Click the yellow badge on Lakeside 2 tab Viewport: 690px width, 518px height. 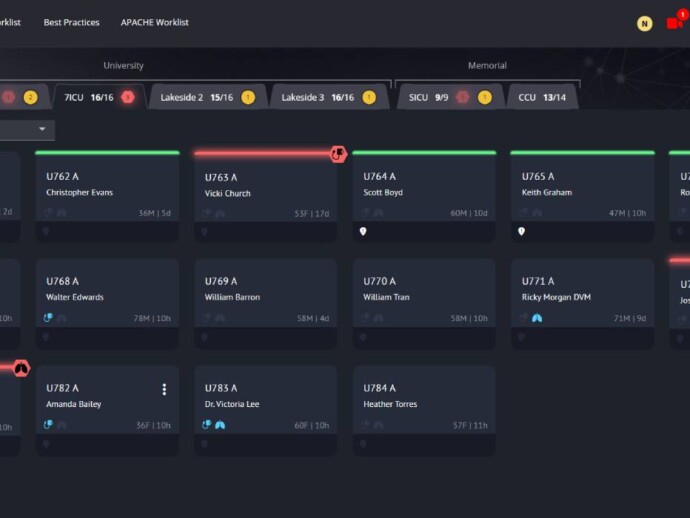tap(248, 97)
